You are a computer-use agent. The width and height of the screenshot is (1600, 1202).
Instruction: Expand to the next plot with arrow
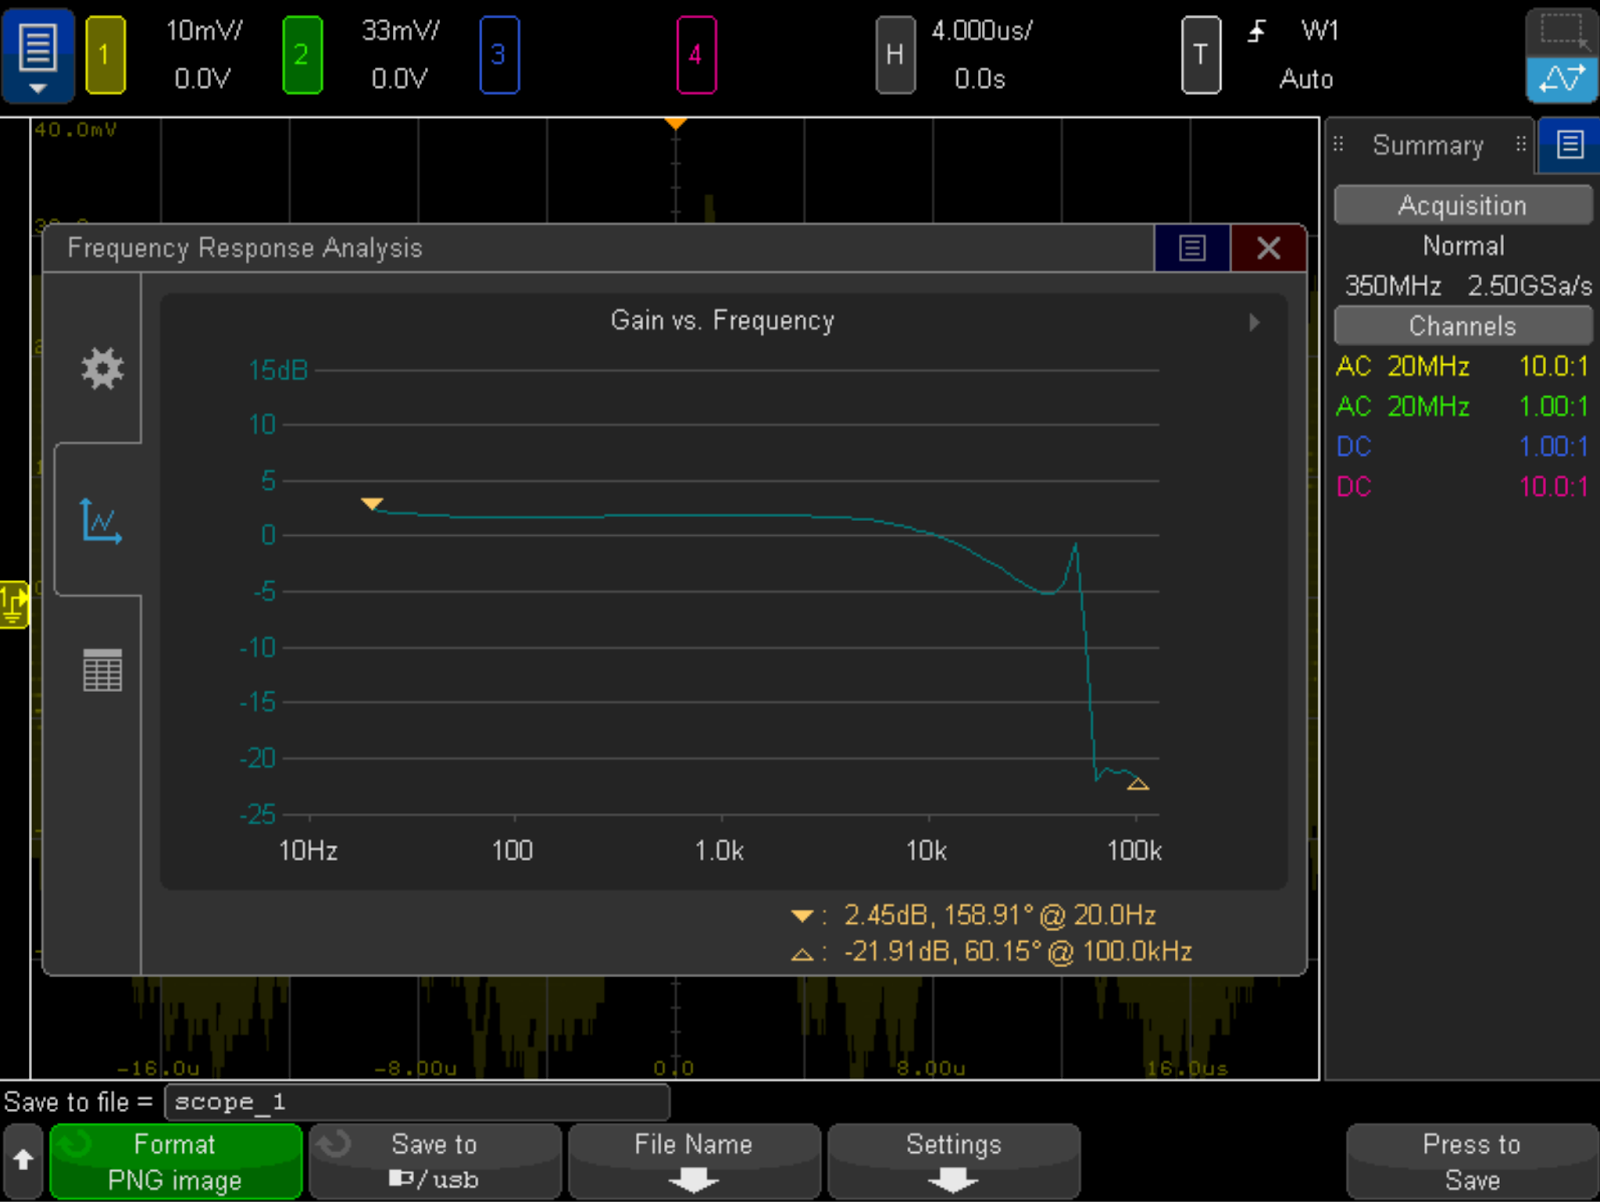pos(1254,322)
